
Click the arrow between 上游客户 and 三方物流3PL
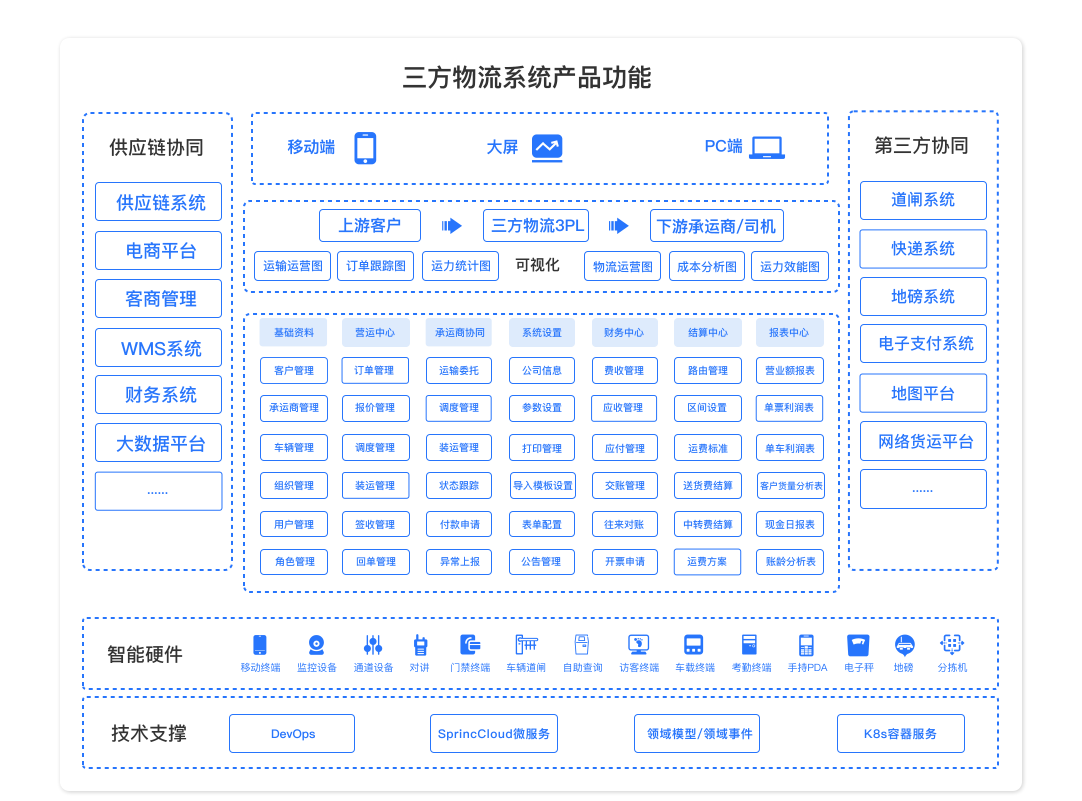[451, 226]
